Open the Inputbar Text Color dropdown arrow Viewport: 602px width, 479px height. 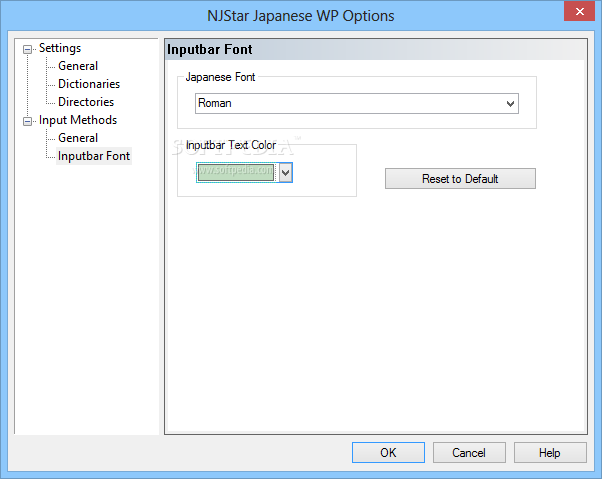point(285,172)
